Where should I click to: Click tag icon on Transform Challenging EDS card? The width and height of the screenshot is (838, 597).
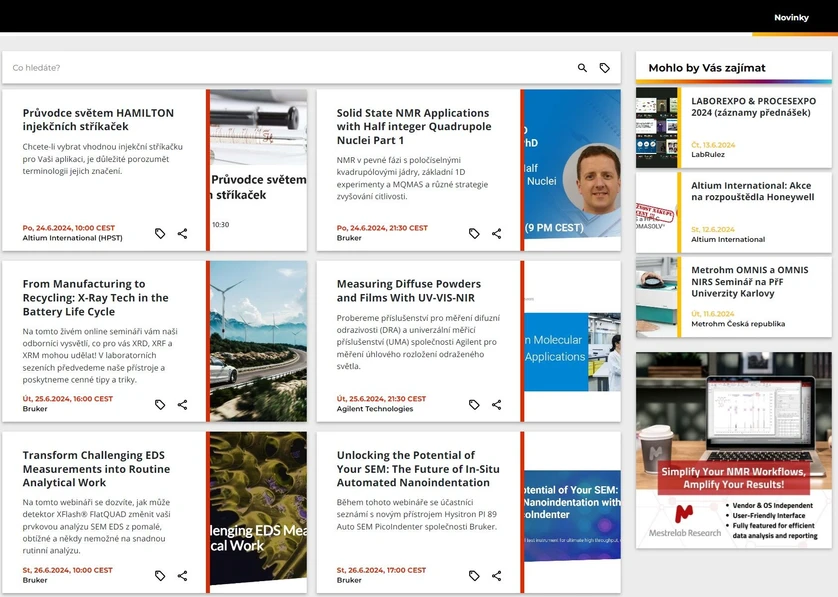pos(160,576)
